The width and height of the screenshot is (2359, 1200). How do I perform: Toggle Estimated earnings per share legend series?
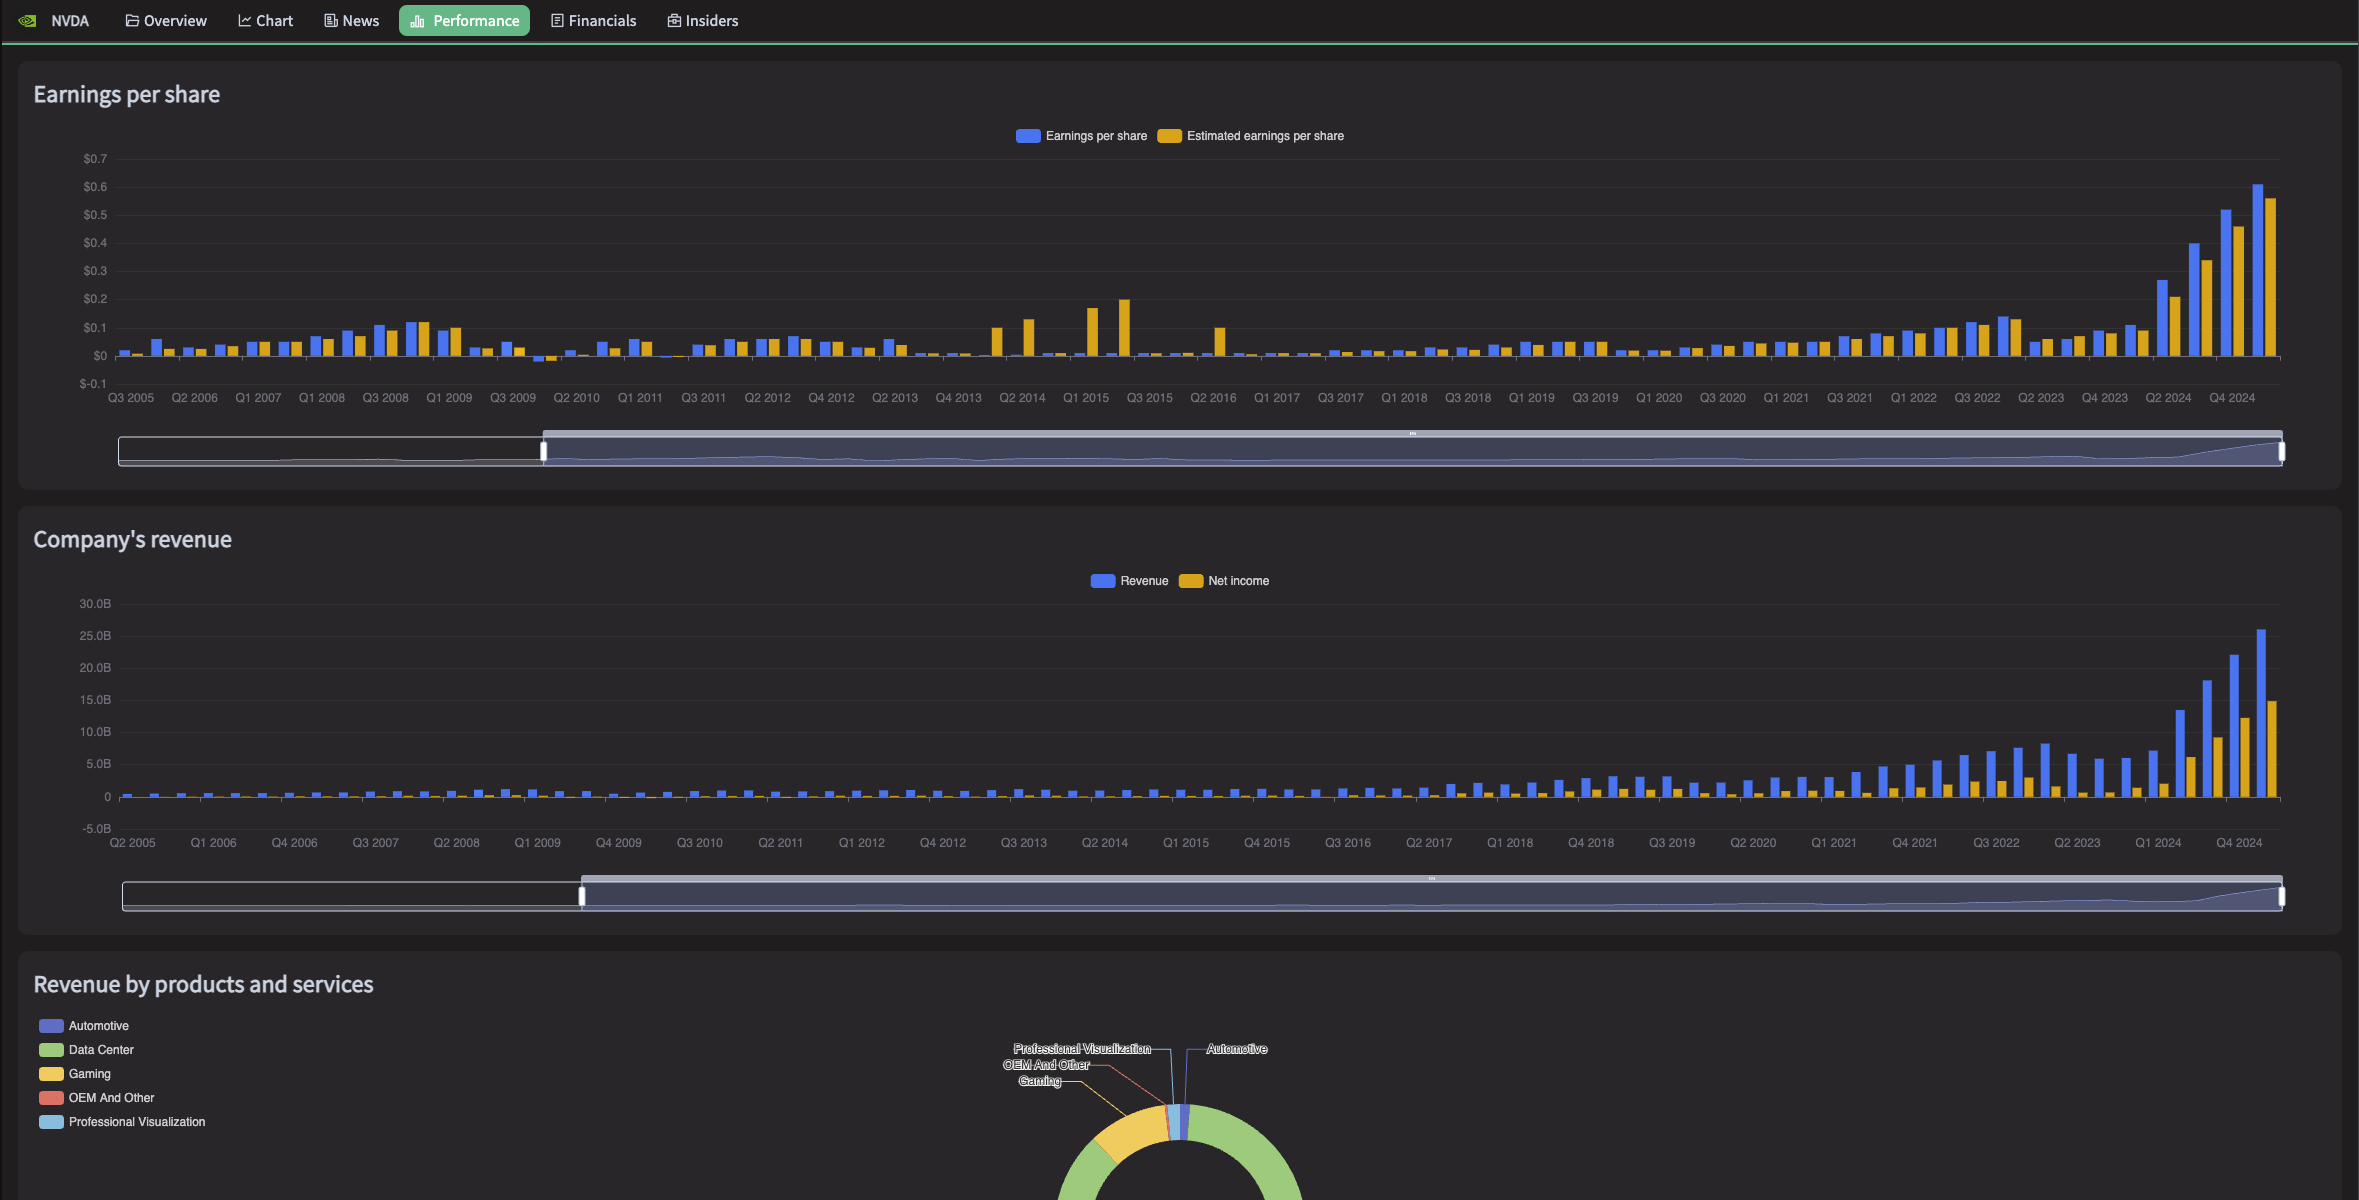tap(1251, 136)
